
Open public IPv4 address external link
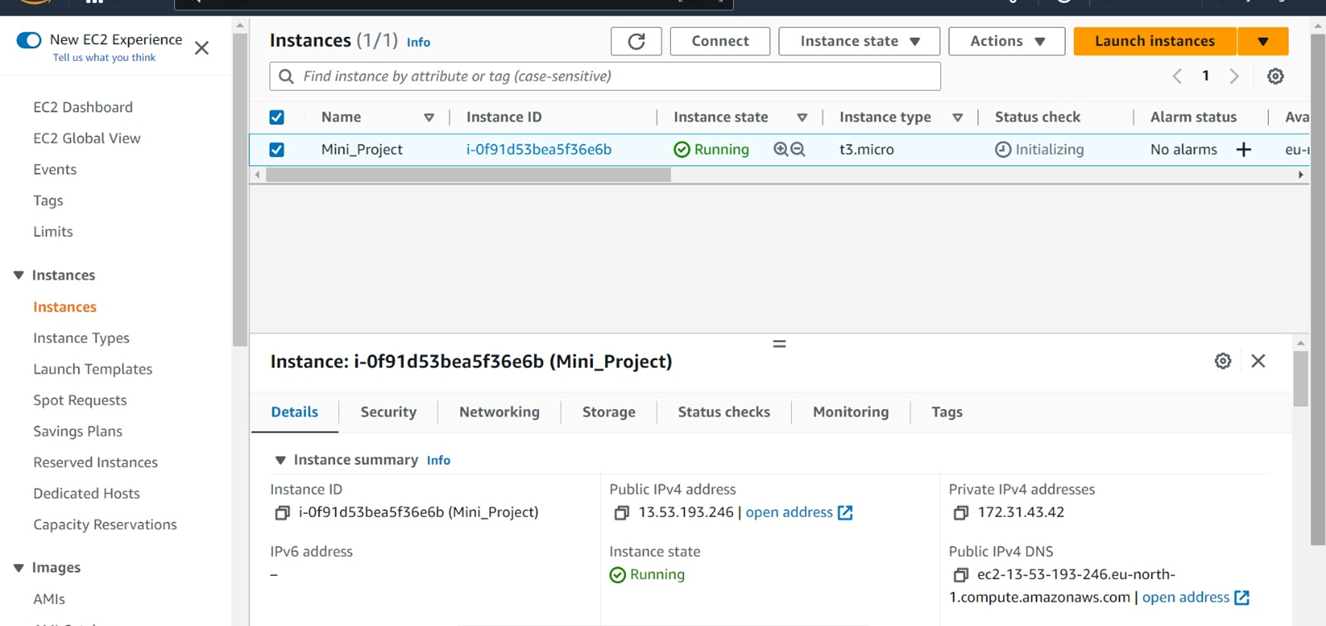(x=799, y=512)
